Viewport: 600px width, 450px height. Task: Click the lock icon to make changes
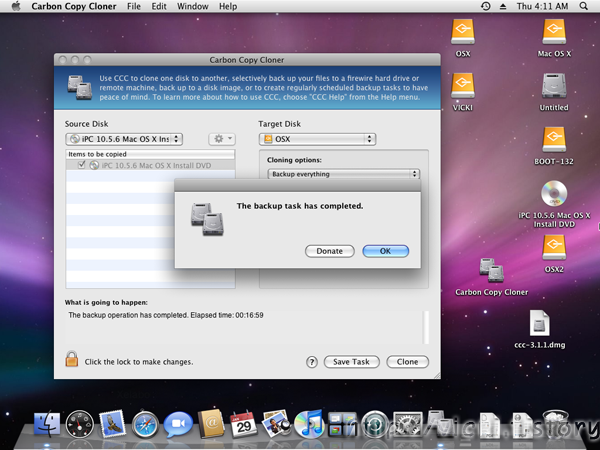[x=72, y=359]
